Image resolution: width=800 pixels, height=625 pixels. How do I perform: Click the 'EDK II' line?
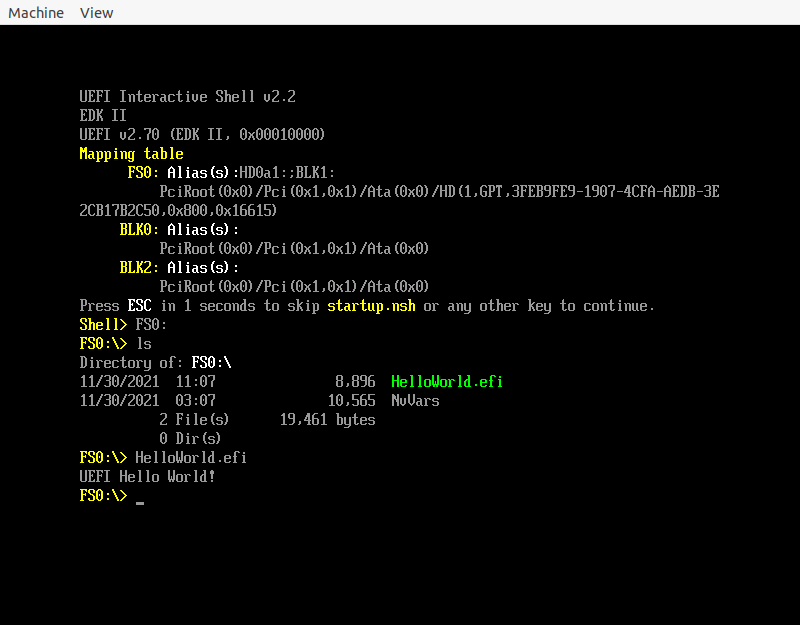103,115
